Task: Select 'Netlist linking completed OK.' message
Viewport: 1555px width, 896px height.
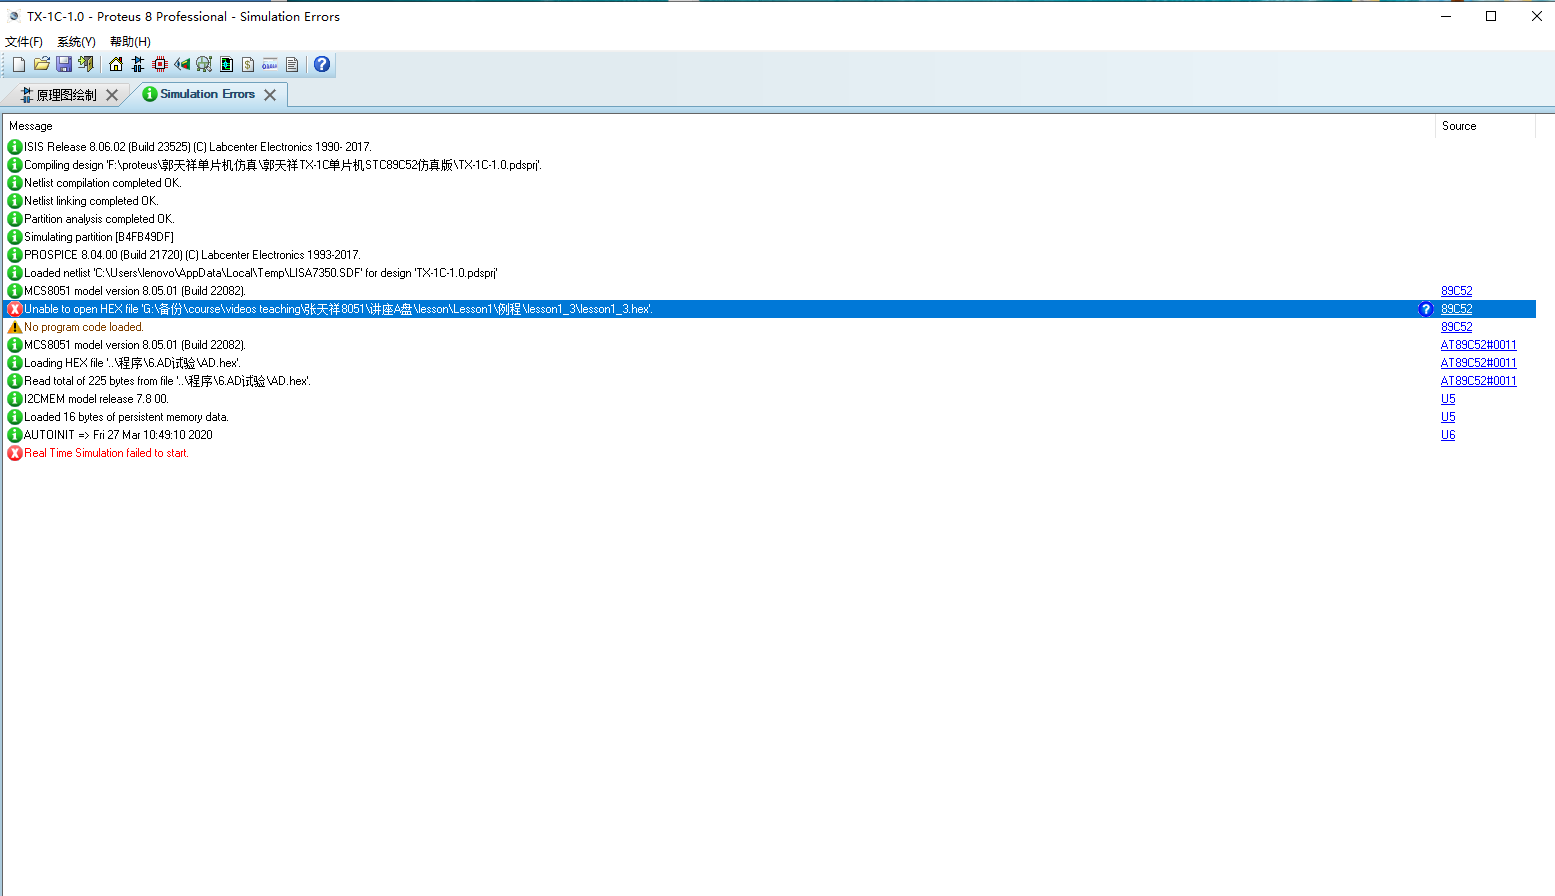Action: [91, 201]
